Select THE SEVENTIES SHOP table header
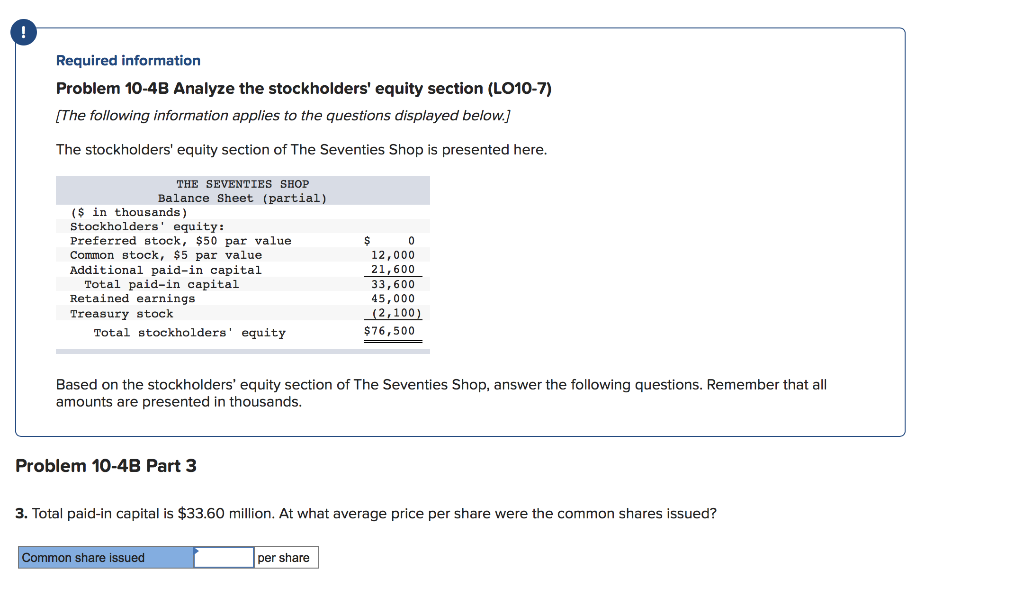 (x=242, y=183)
